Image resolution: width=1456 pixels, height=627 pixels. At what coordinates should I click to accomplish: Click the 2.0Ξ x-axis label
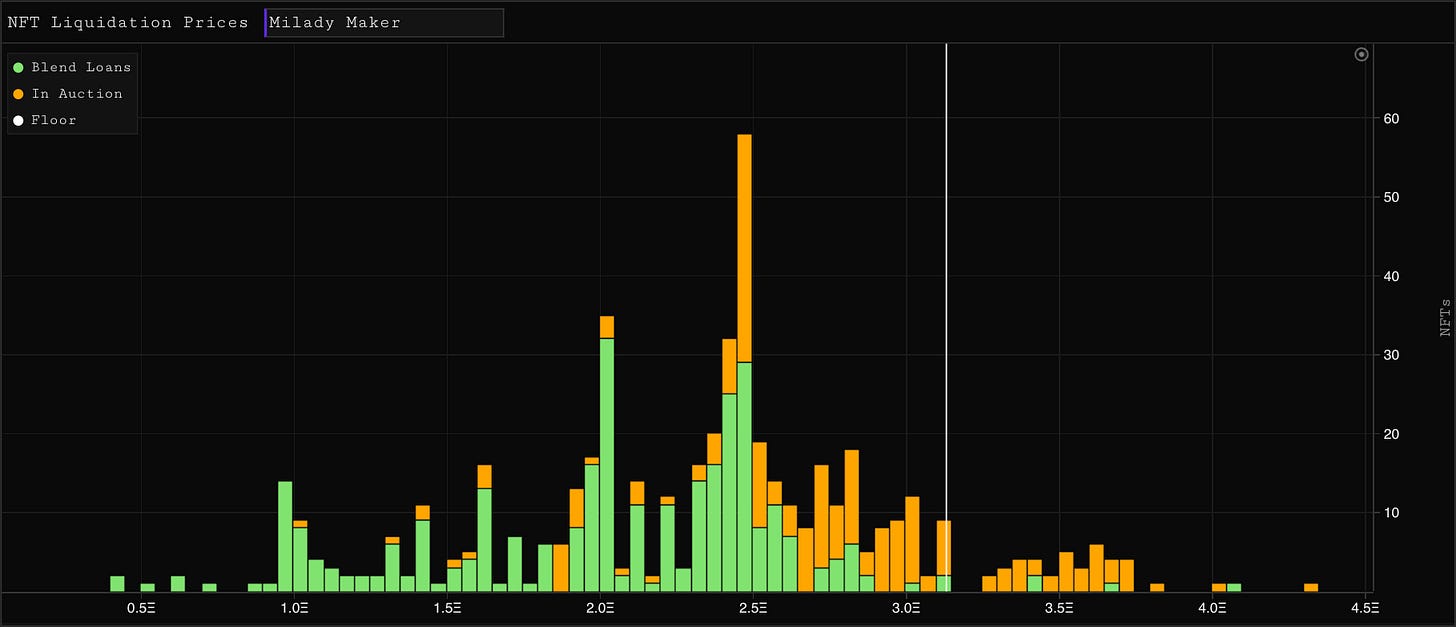(x=600, y=608)
